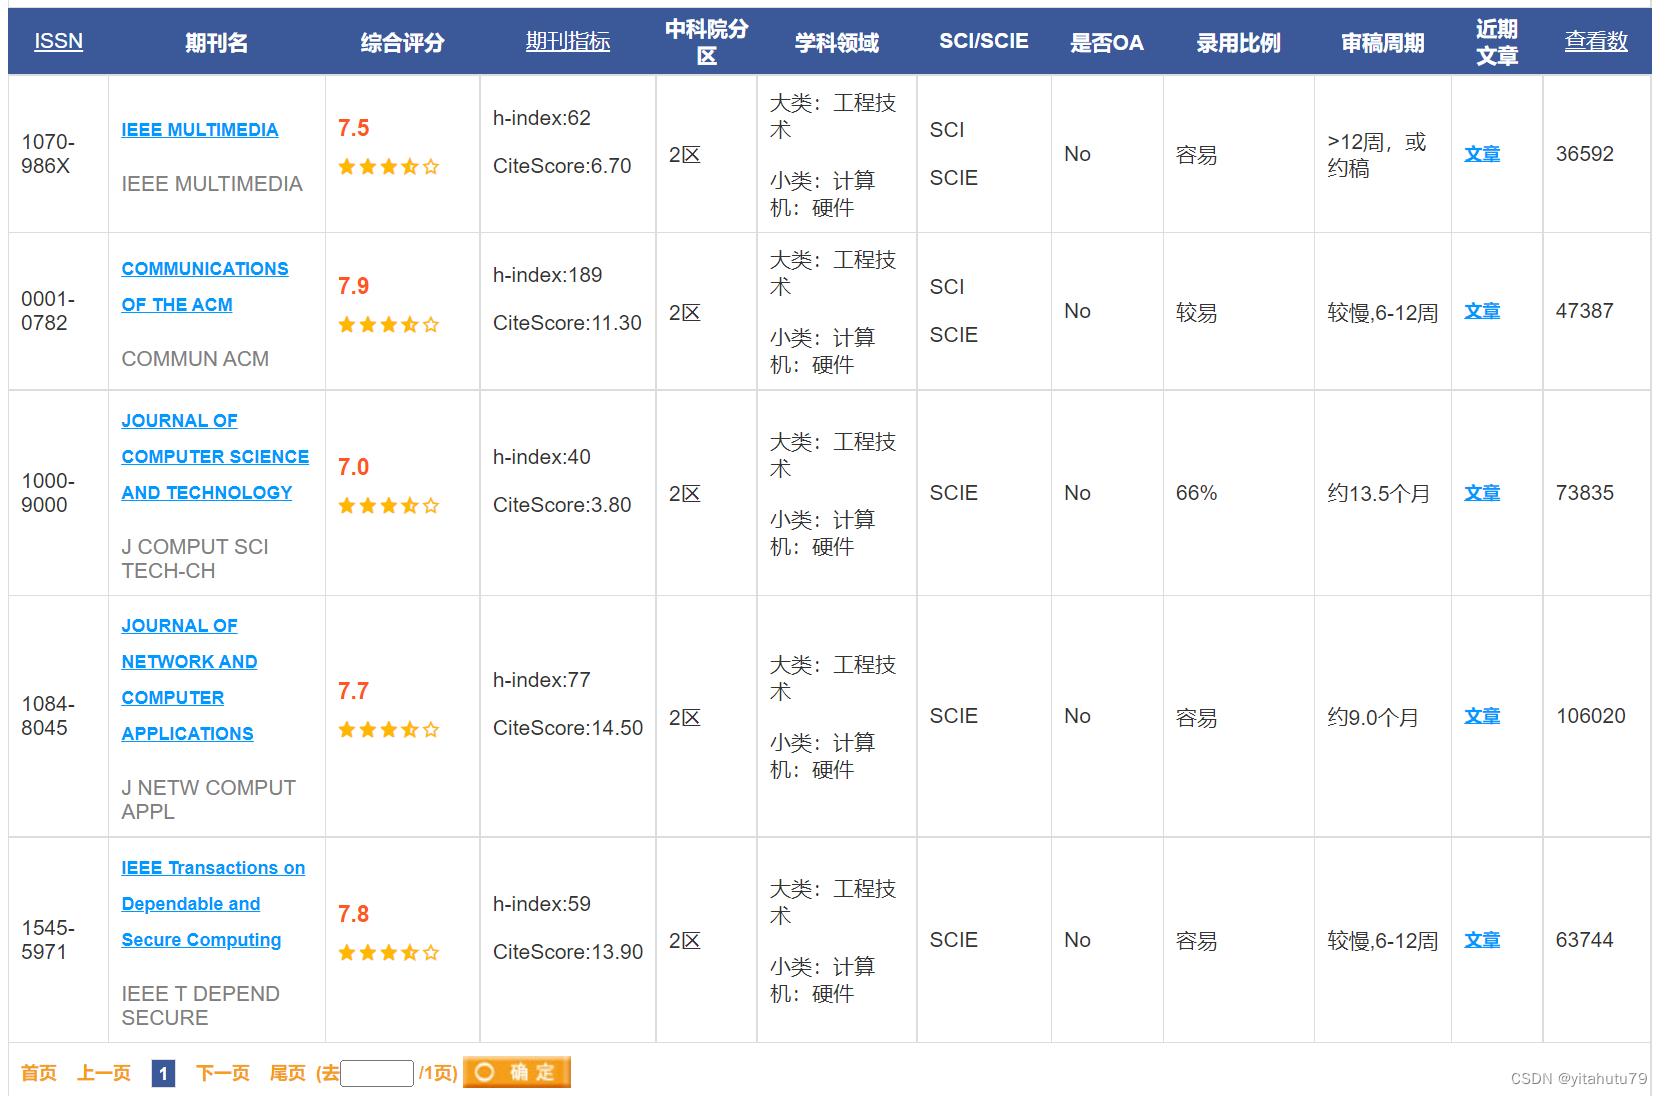Click the star rating under score 7.8
This screenshot has width=1662, height=1096.
(x=388, y=953)
